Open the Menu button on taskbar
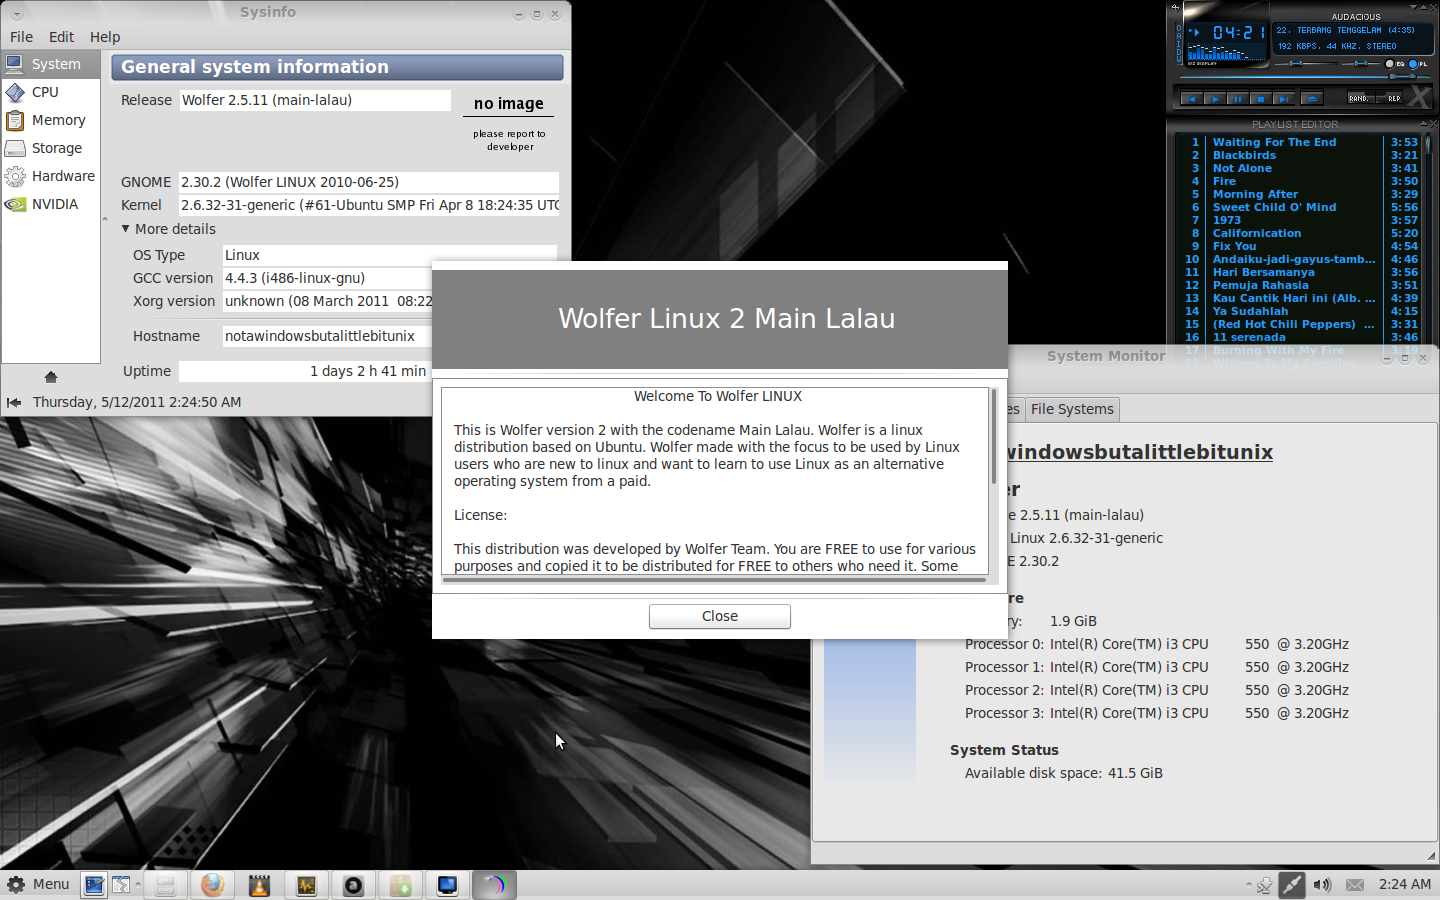This screenshot has width=1440, height=900. pyautogui.click(x=38, y=884)
